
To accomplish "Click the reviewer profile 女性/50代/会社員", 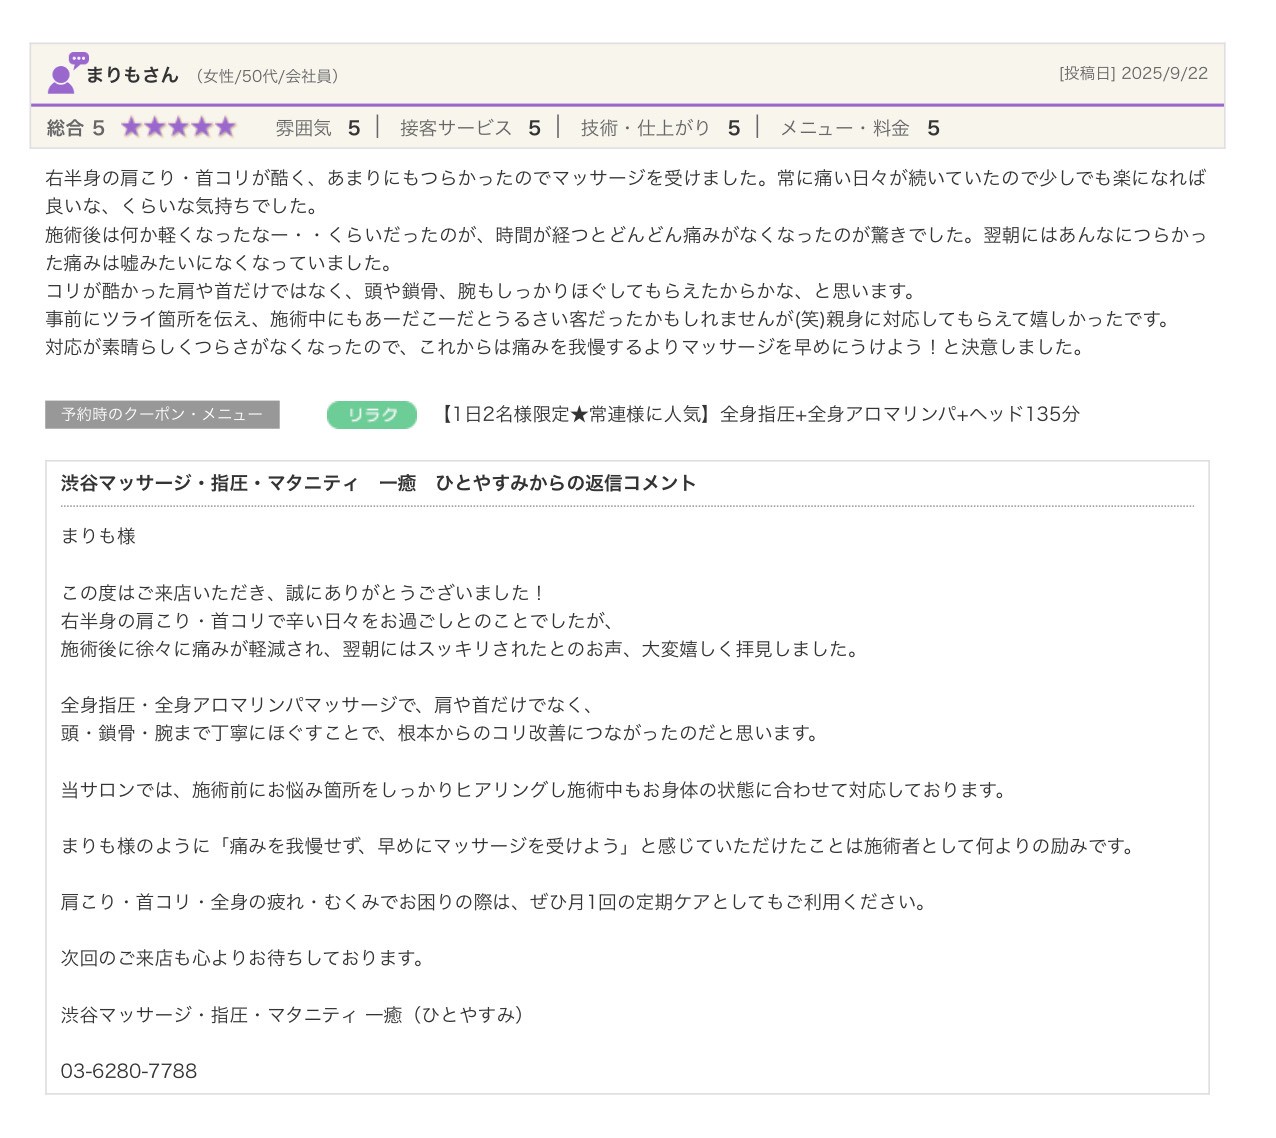I will pyautogui.click(x=267, y=76).
